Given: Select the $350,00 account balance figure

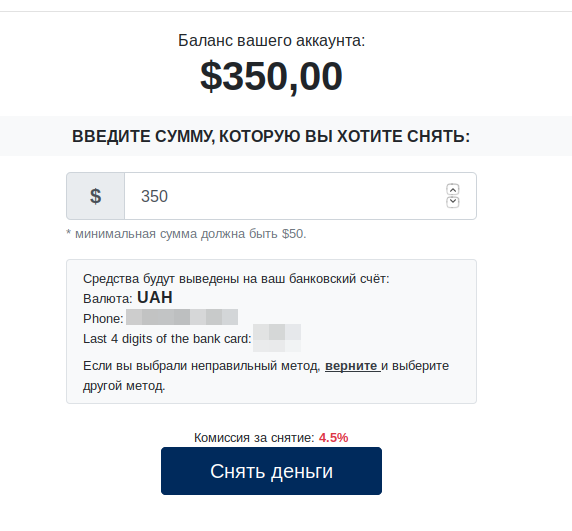Looking at the screenshot, I should tap(271, 76).
